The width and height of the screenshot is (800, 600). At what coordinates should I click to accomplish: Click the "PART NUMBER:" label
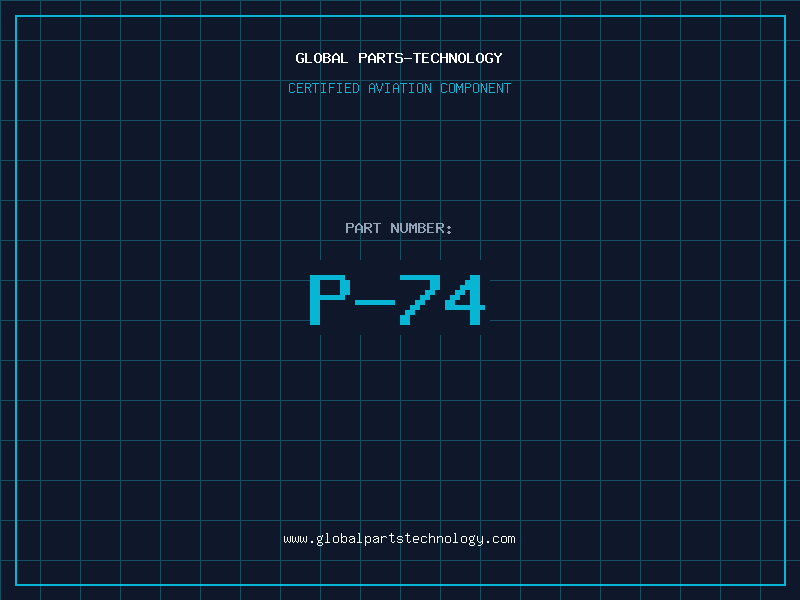coord(398,228)
